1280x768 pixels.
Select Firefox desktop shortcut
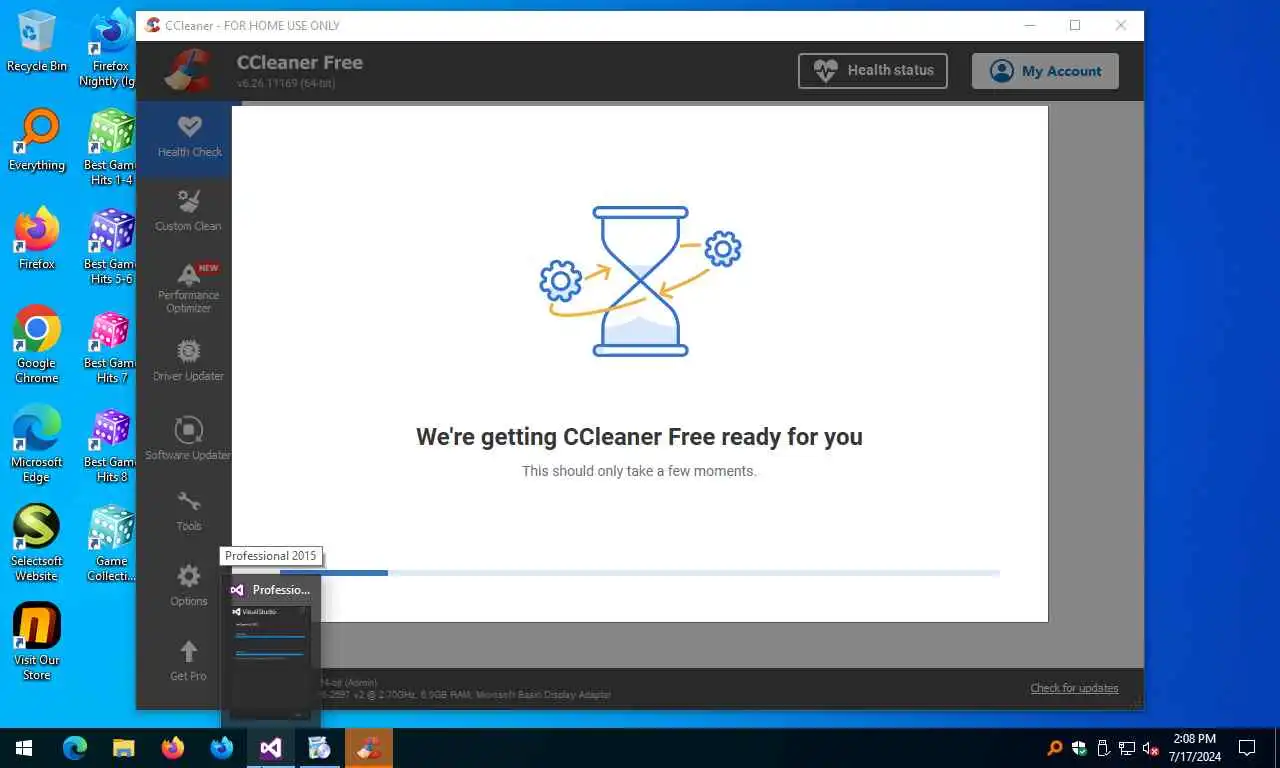pyautogui.click(x=37, y=240)
